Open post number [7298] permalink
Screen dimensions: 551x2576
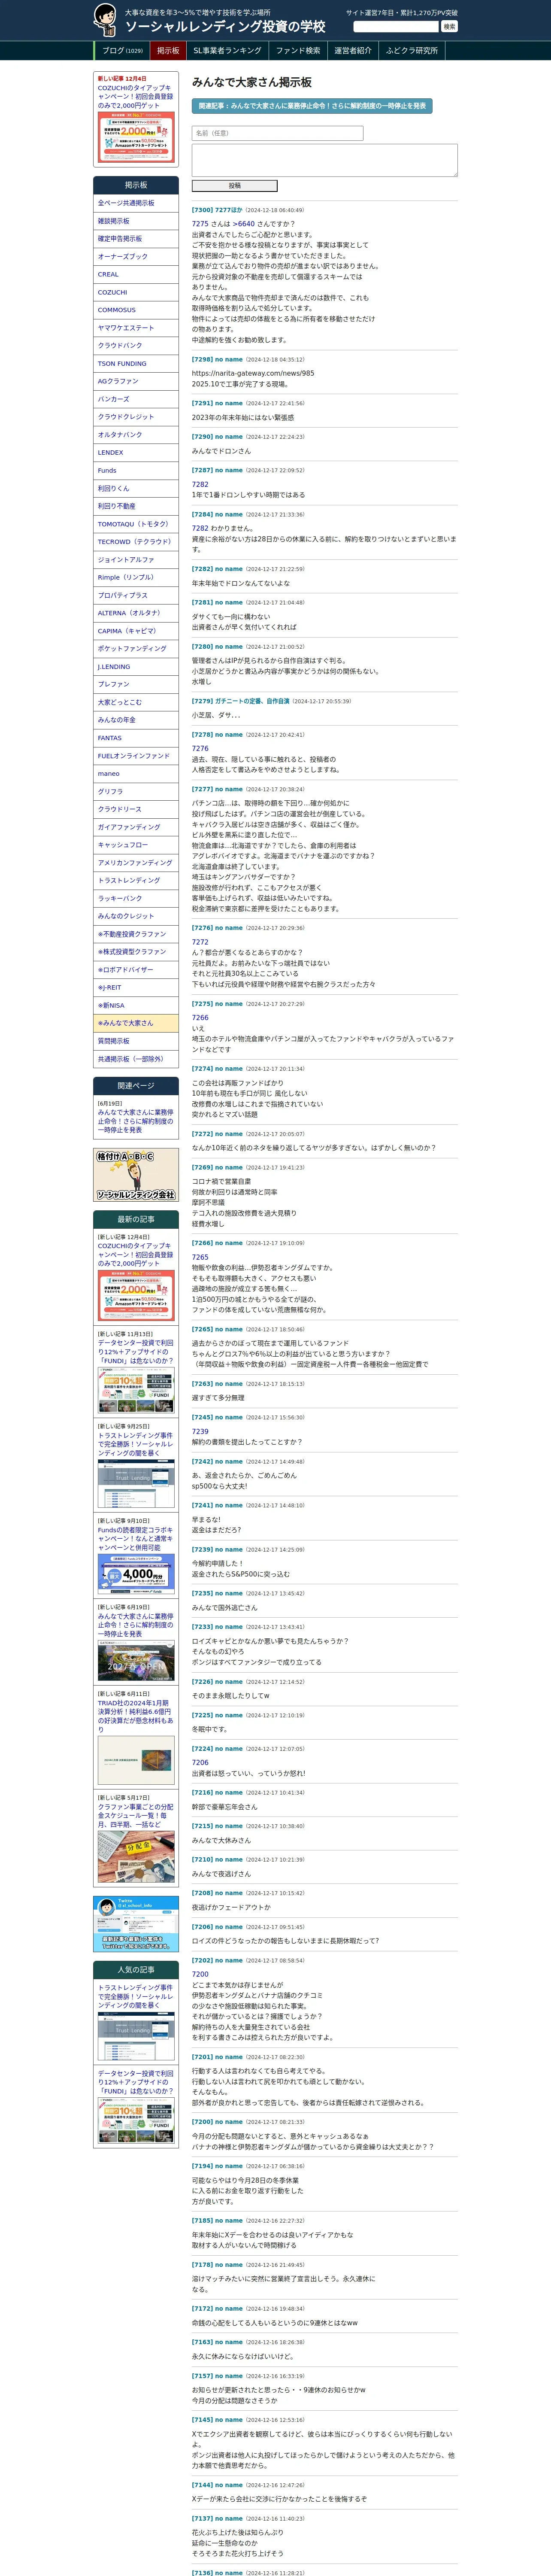coord(202,360)
